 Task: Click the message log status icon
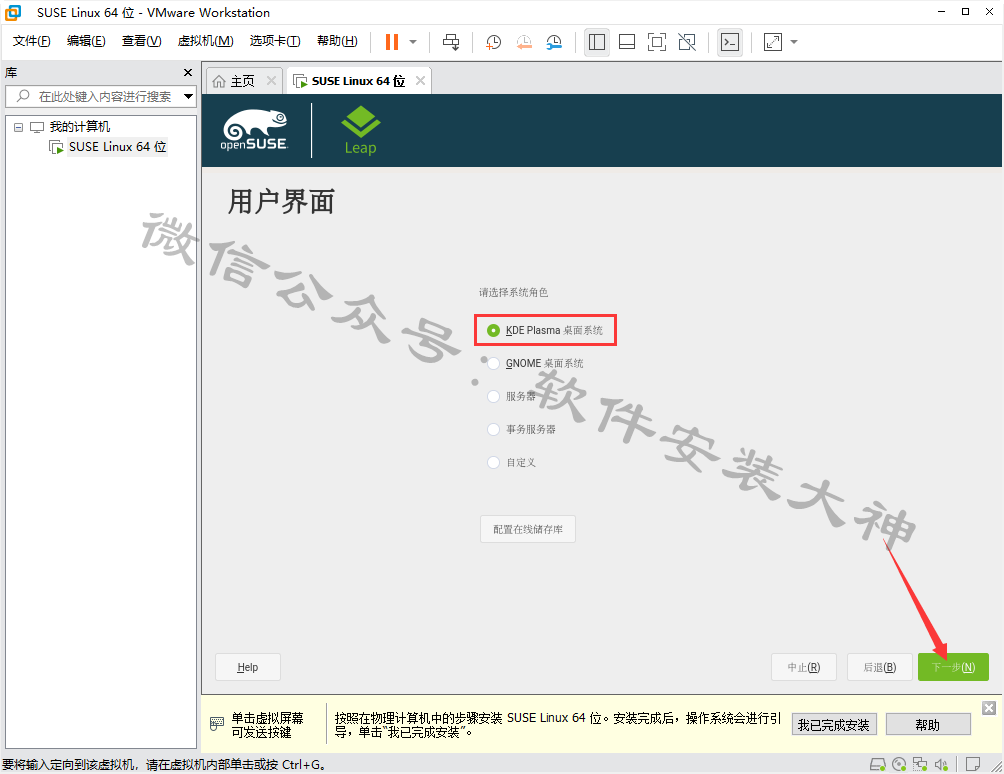[x=973, y=764]
